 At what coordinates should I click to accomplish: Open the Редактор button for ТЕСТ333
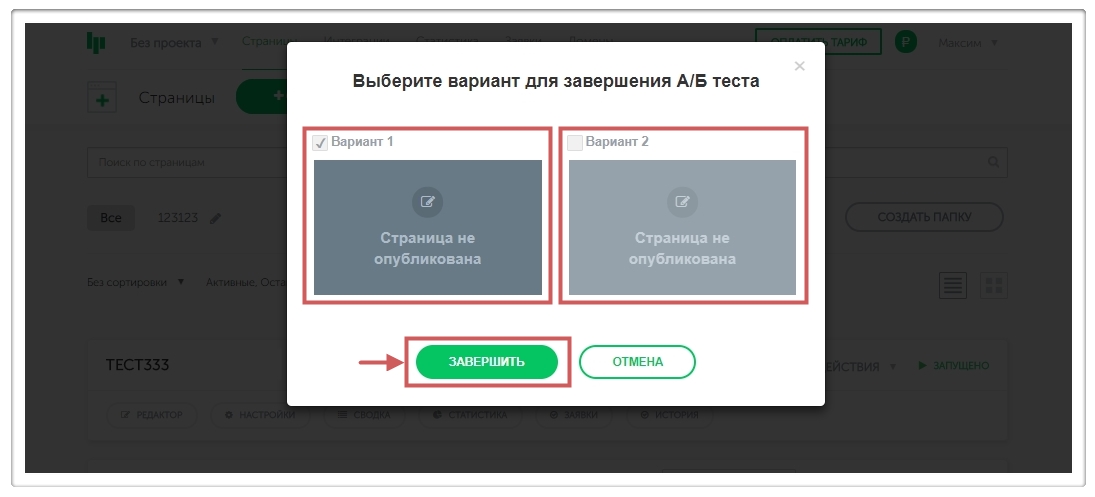(151, 415)
